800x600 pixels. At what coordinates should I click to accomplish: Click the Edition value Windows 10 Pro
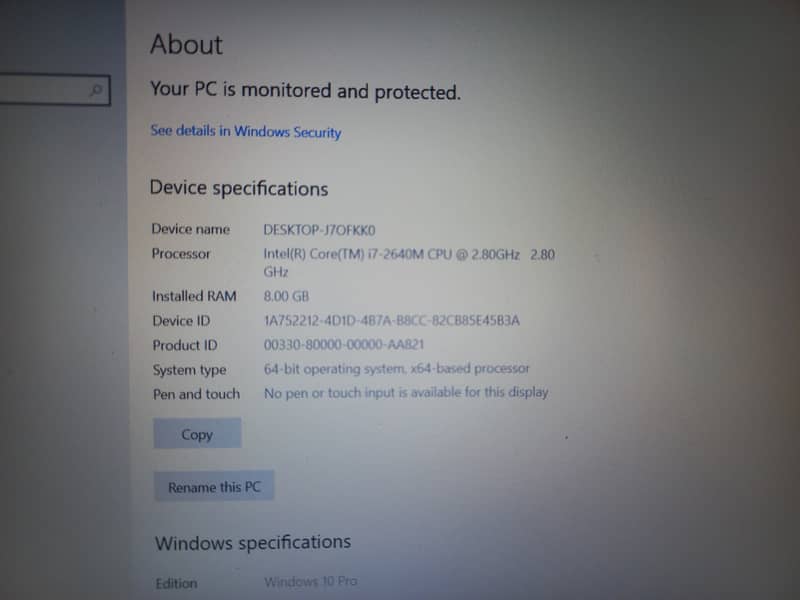(310, 581)
